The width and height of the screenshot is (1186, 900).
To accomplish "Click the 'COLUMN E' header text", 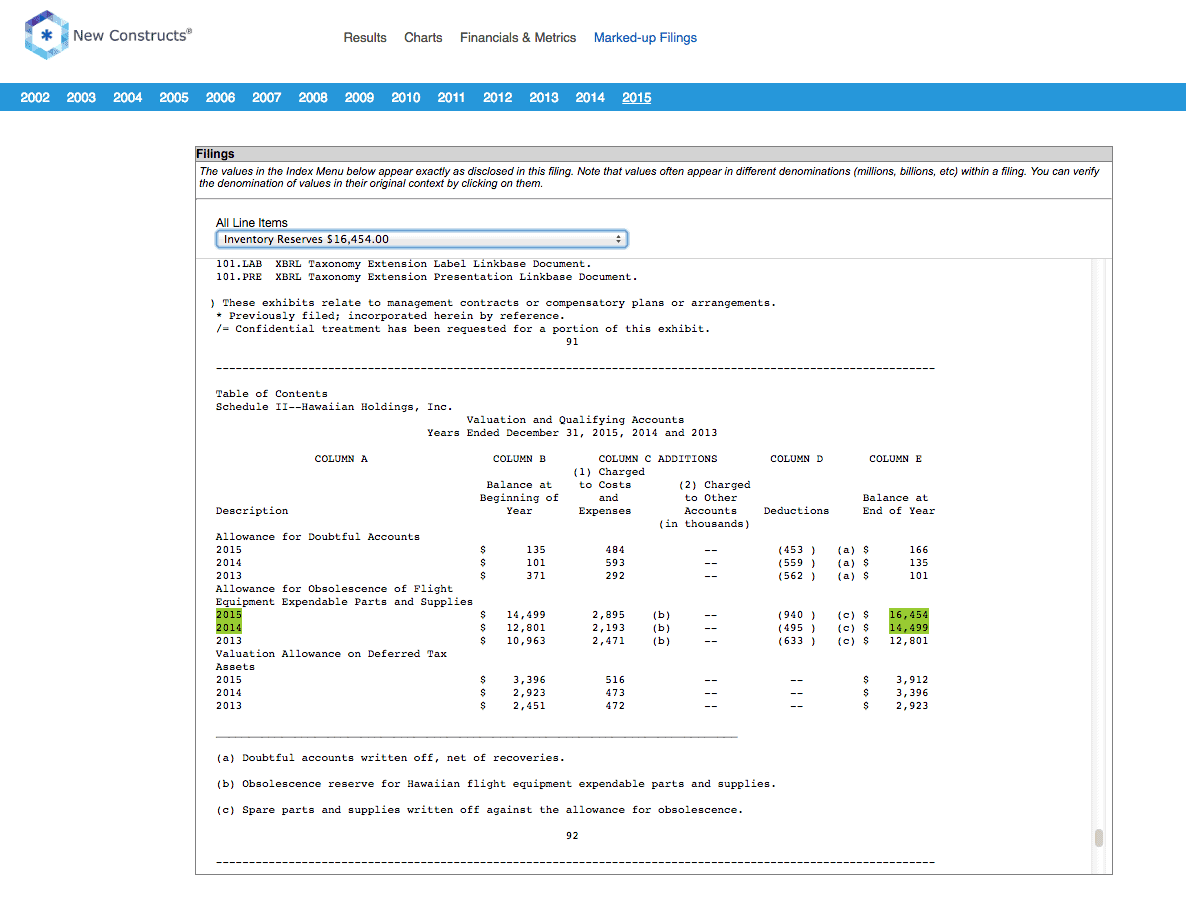I will coord(896,459).
